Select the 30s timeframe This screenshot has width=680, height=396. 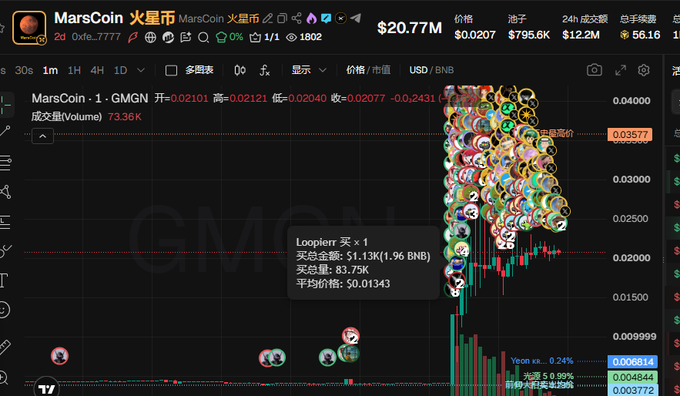[24, 70]
